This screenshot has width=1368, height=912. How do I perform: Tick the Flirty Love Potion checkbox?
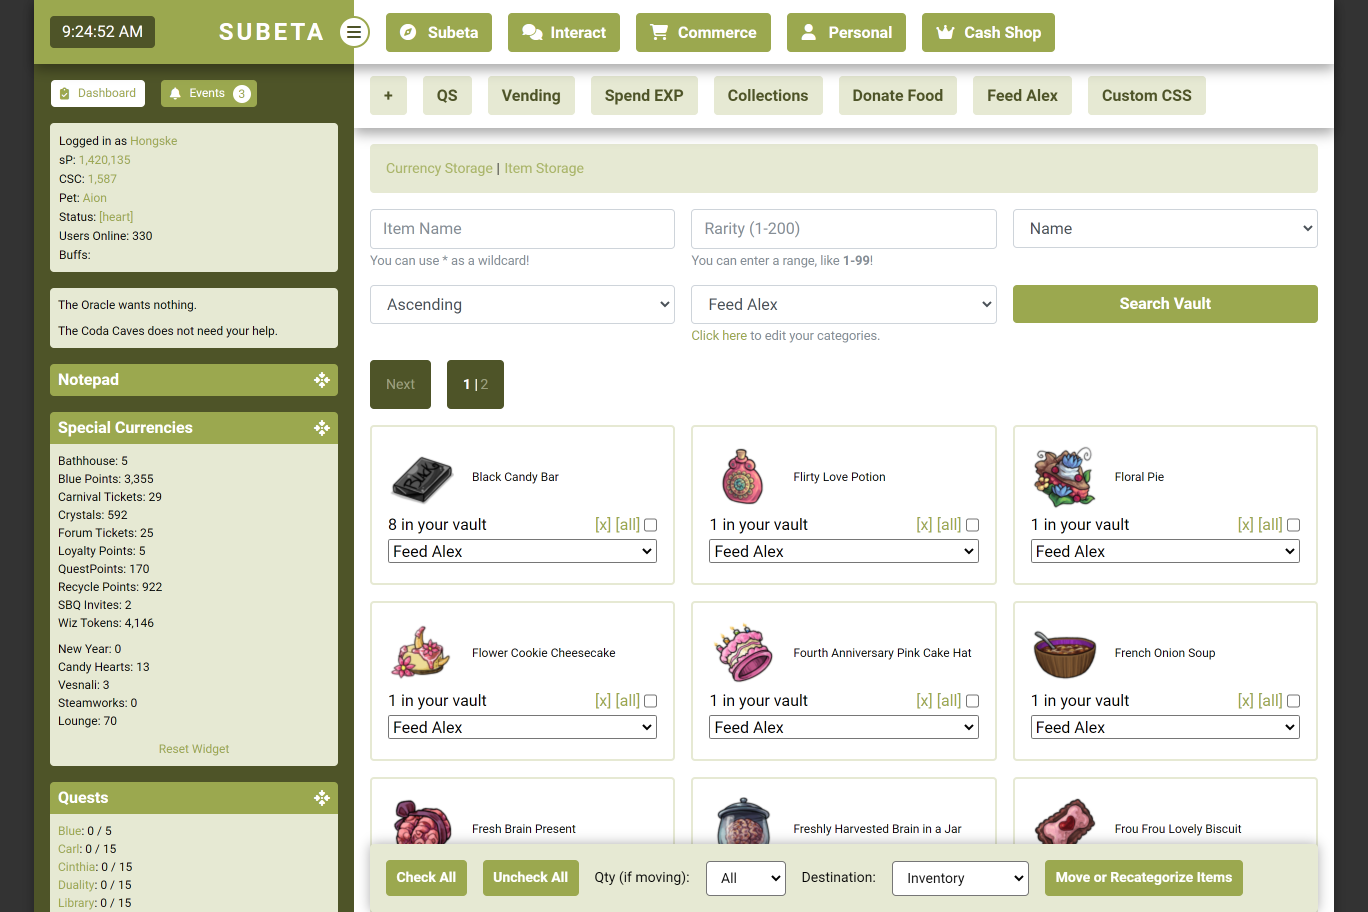pyautogui.click(x=972, y=525)
